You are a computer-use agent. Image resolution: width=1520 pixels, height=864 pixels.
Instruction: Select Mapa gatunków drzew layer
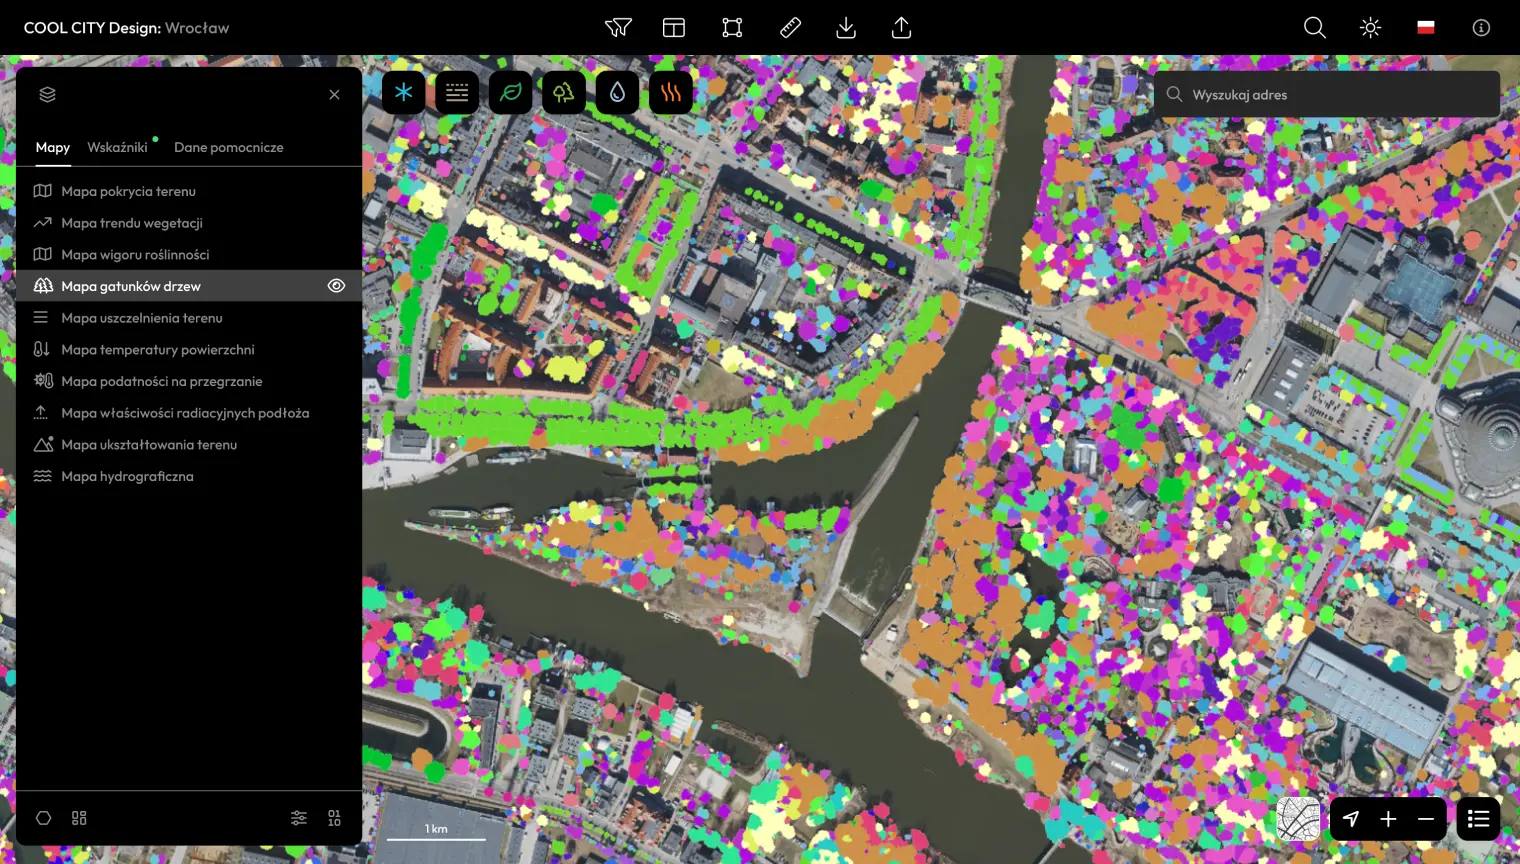click(x=189, y=286)
